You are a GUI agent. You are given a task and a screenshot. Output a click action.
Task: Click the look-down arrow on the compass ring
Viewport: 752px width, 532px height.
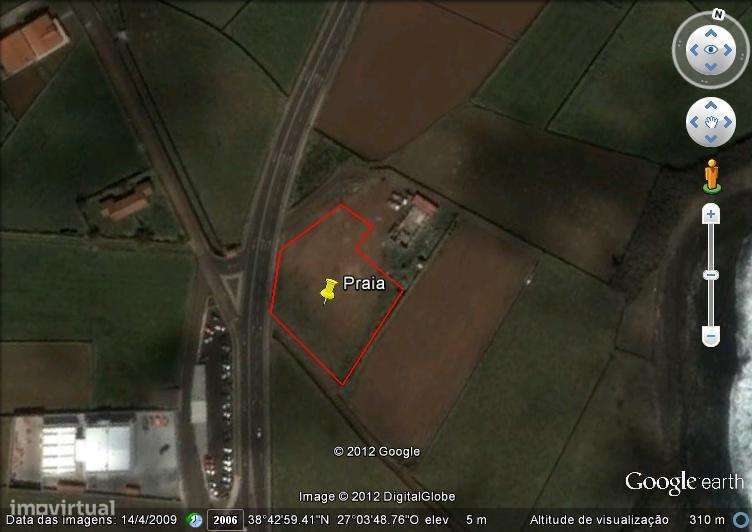click(x=711, y=67)
